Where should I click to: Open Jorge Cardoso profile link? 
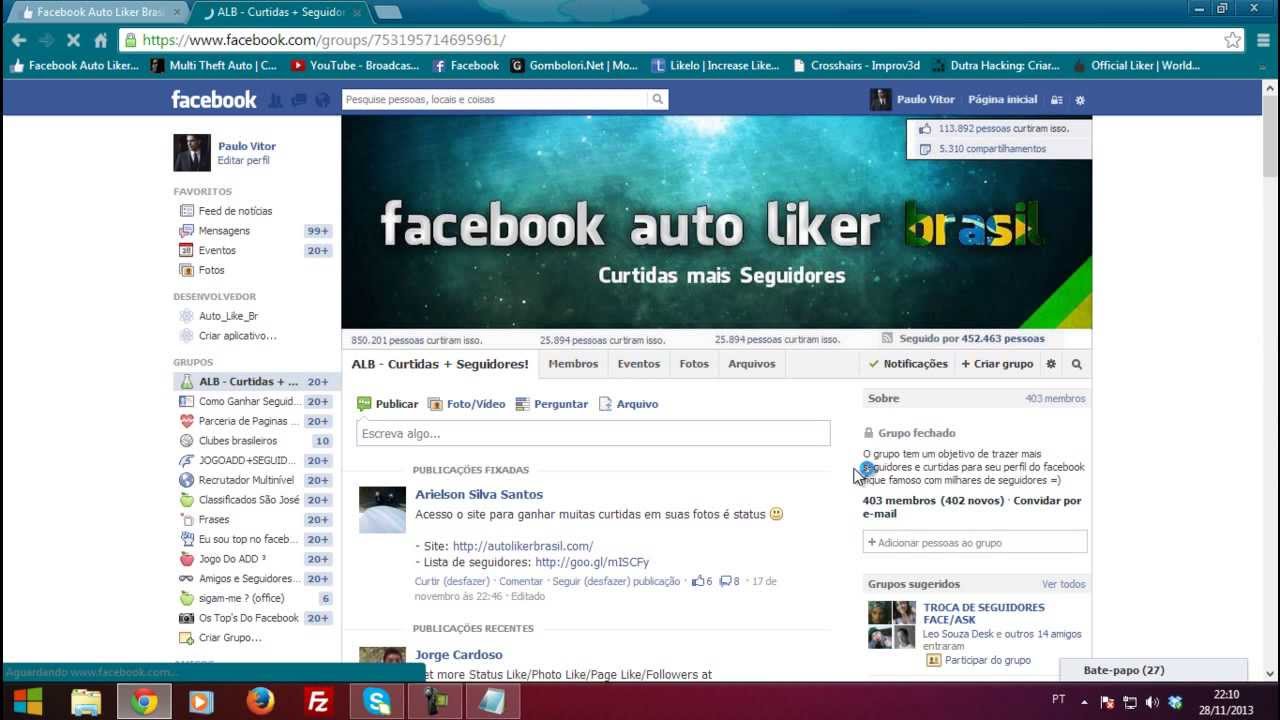pyautogui.click(x=459, y=655)
